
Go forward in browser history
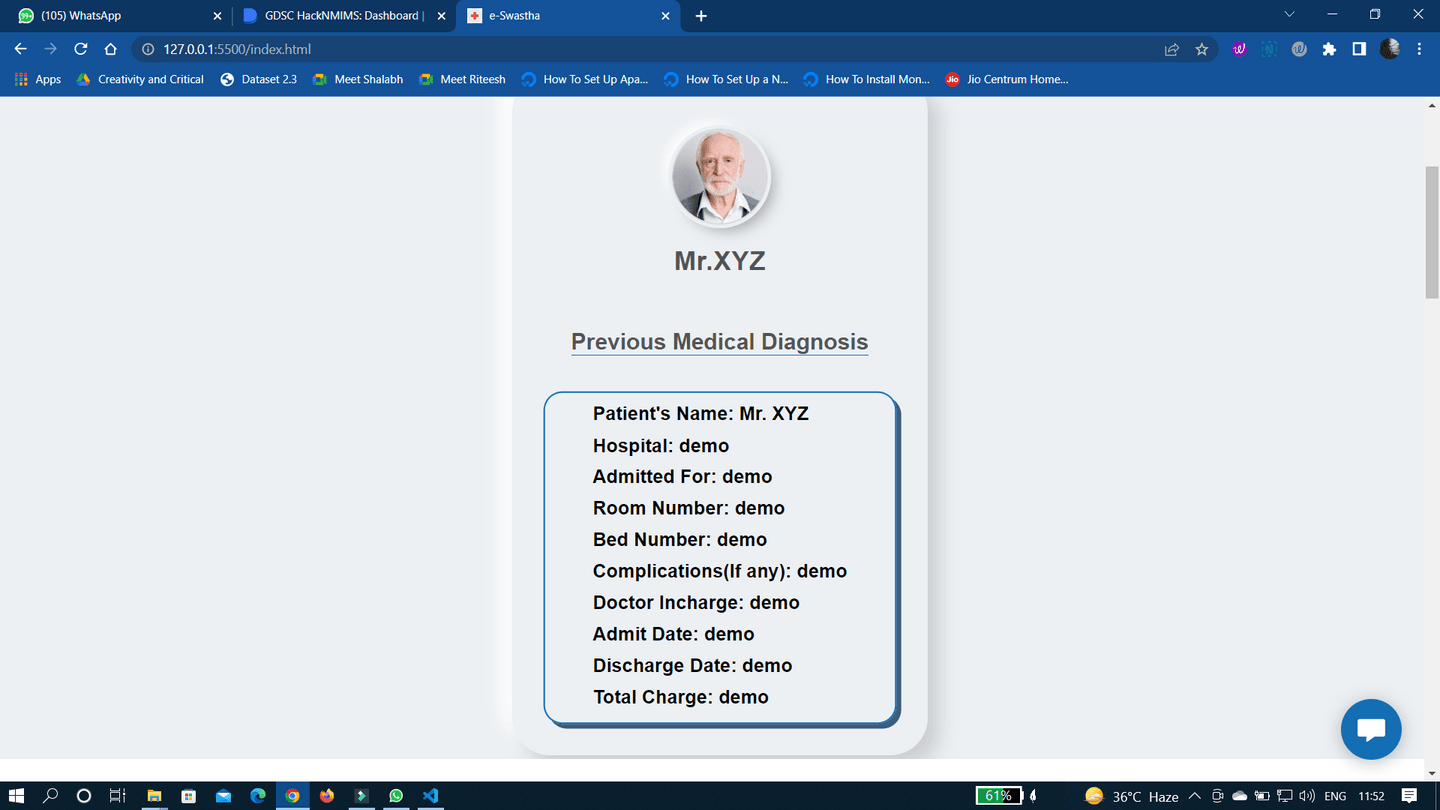tap(50, 49)
